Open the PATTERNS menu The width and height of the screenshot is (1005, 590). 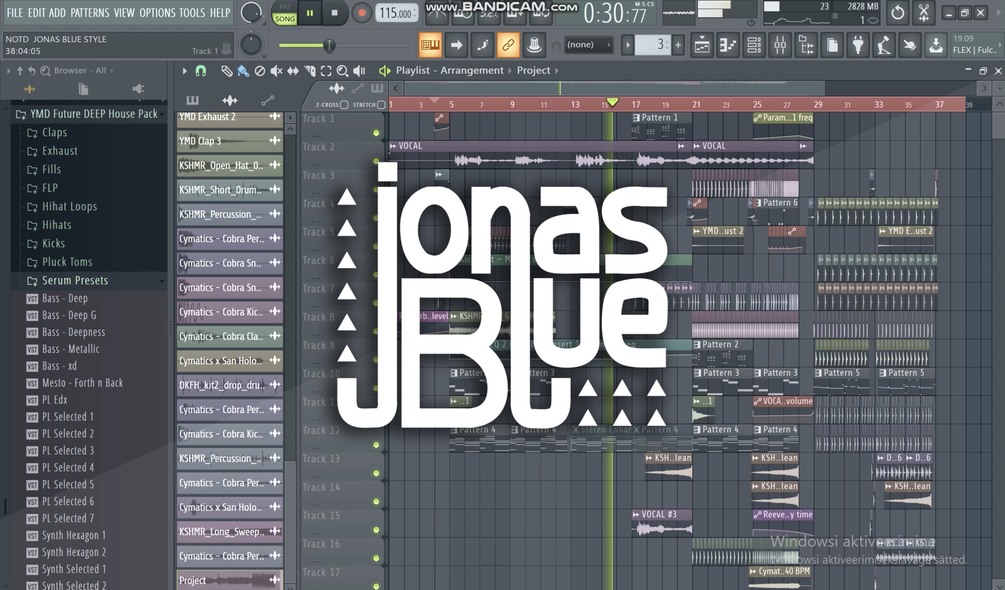point(90,12)
